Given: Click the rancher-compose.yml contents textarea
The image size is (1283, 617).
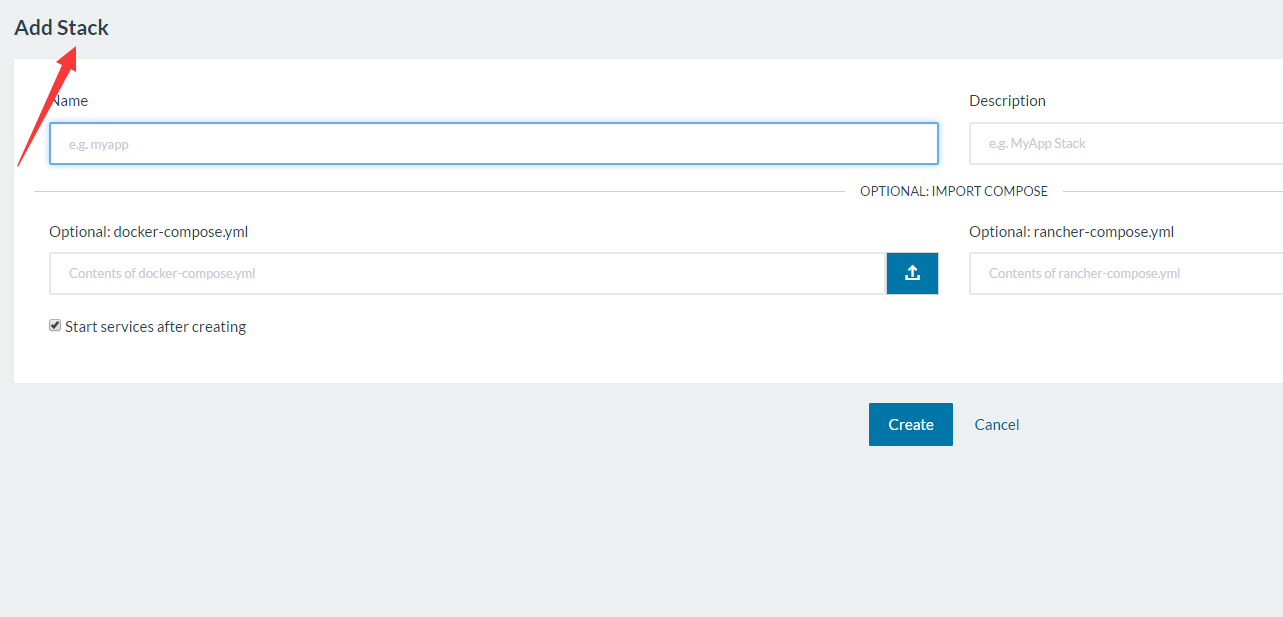Looking at the screenshot, I should (1125, 273).
